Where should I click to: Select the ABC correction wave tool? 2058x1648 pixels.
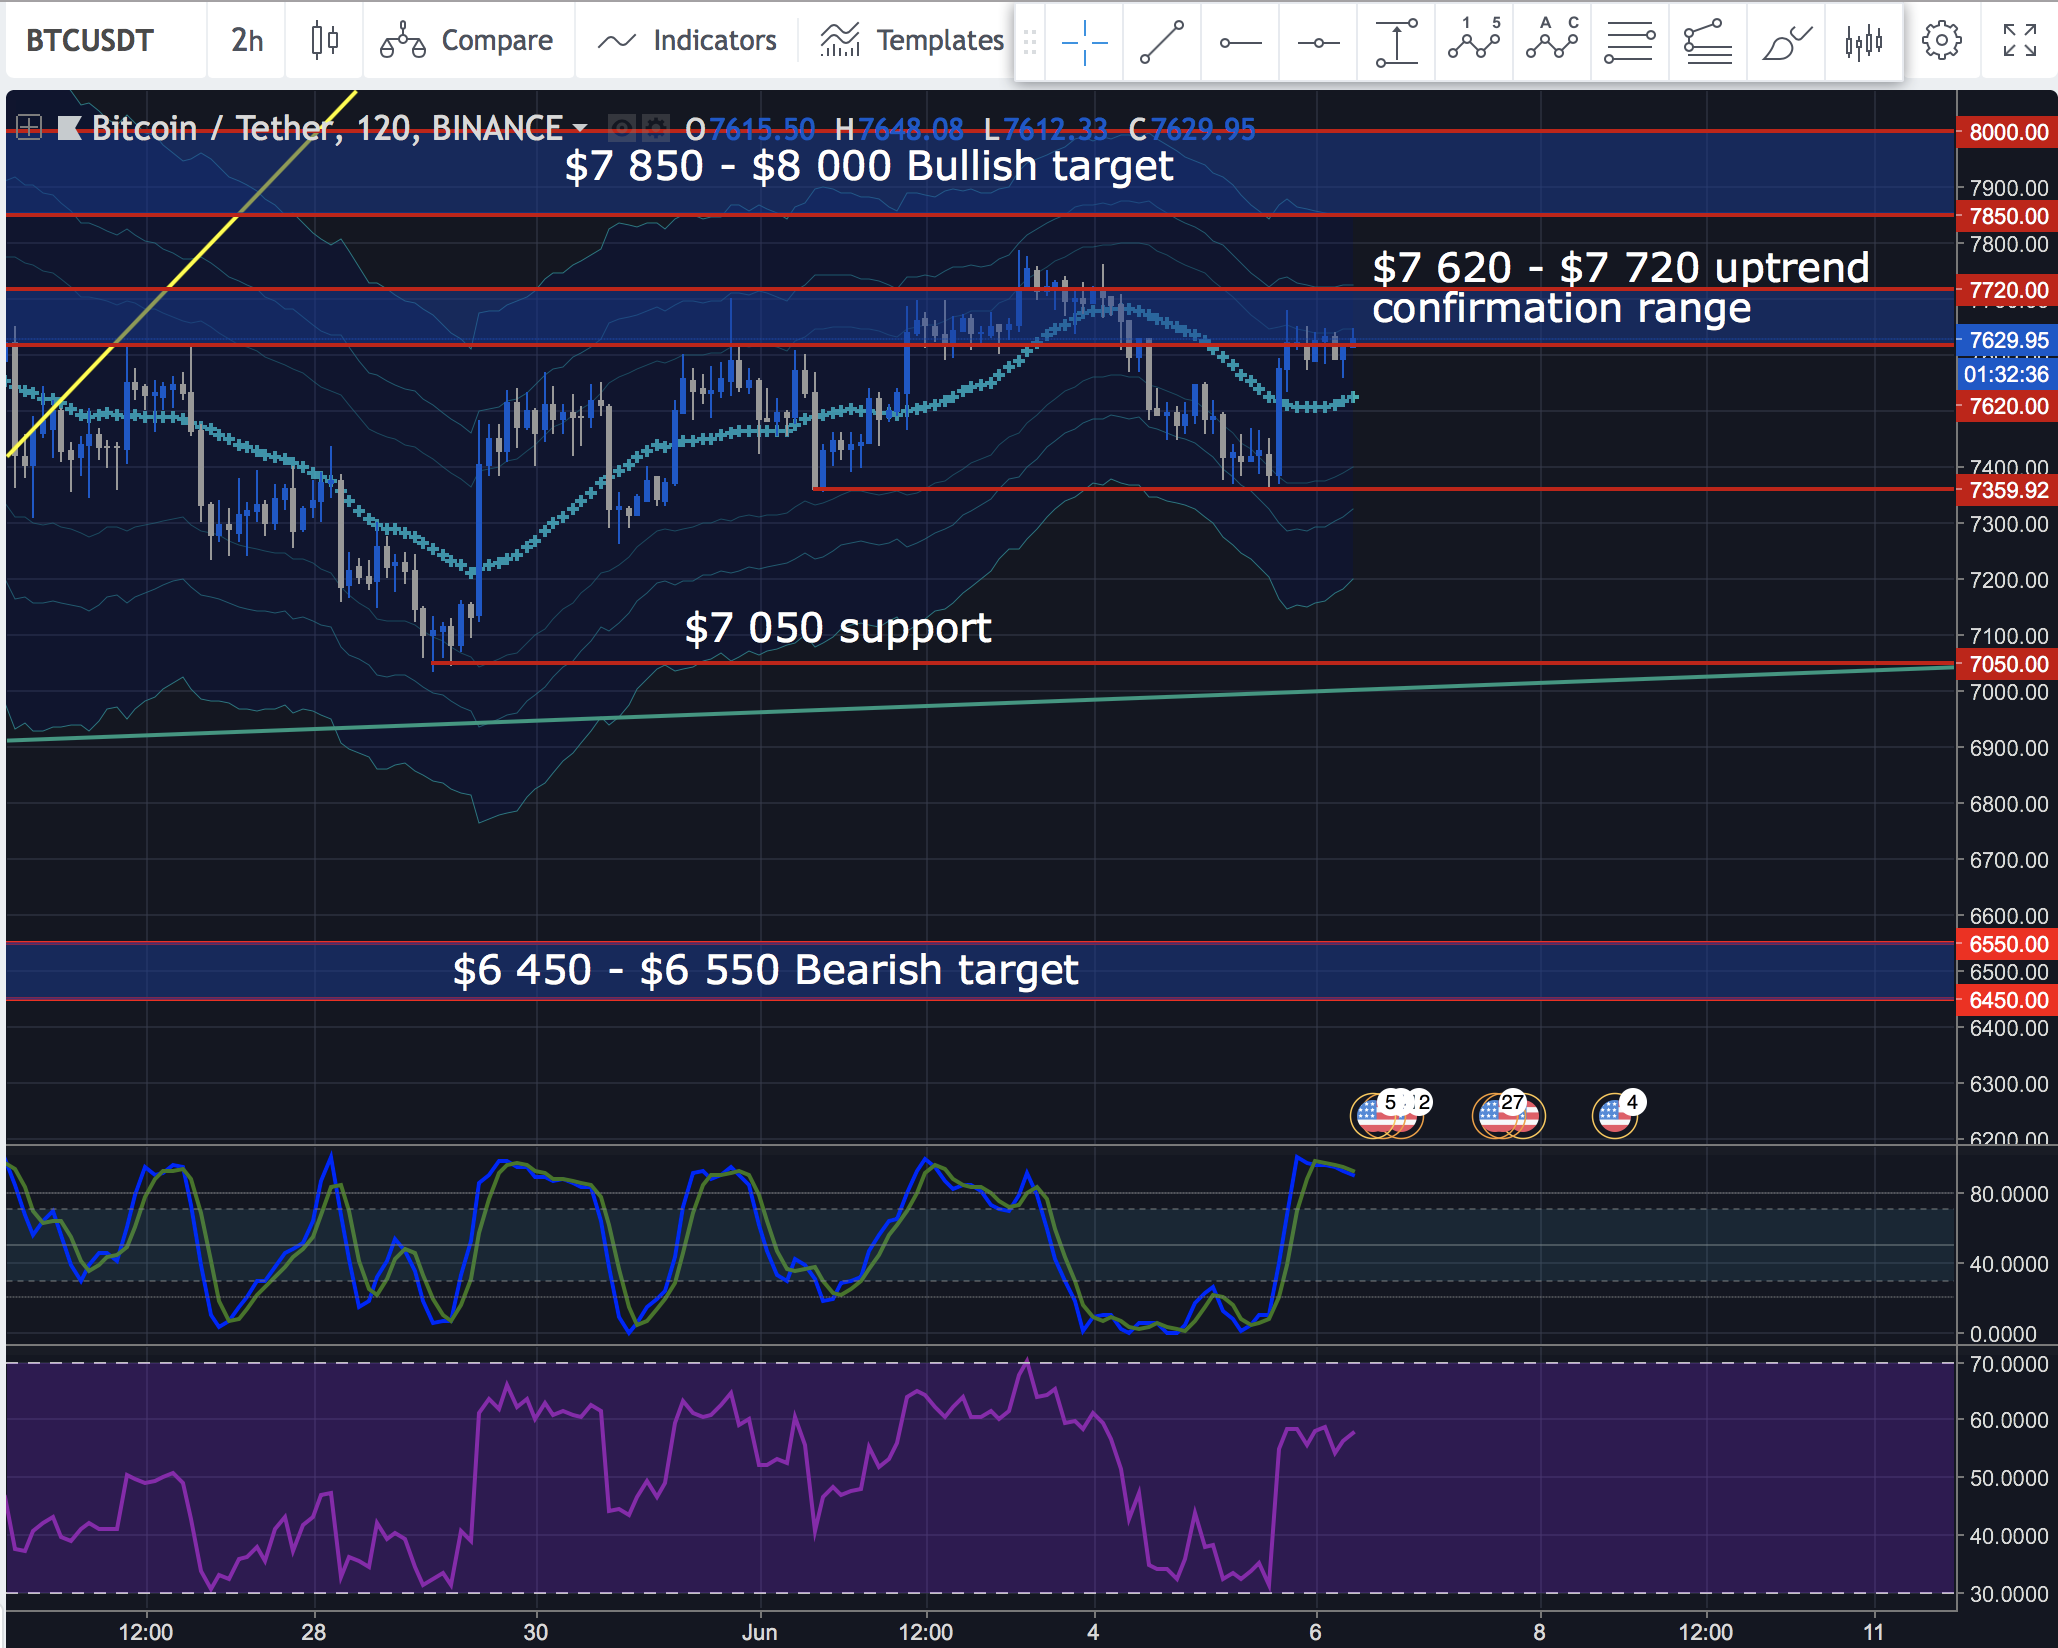(1552, 41)
